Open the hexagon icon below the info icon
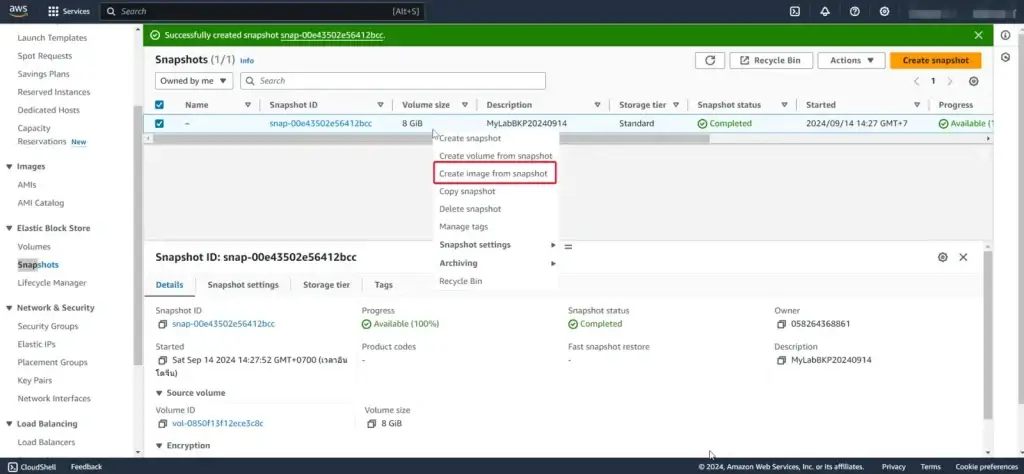 coord(1006,57)
